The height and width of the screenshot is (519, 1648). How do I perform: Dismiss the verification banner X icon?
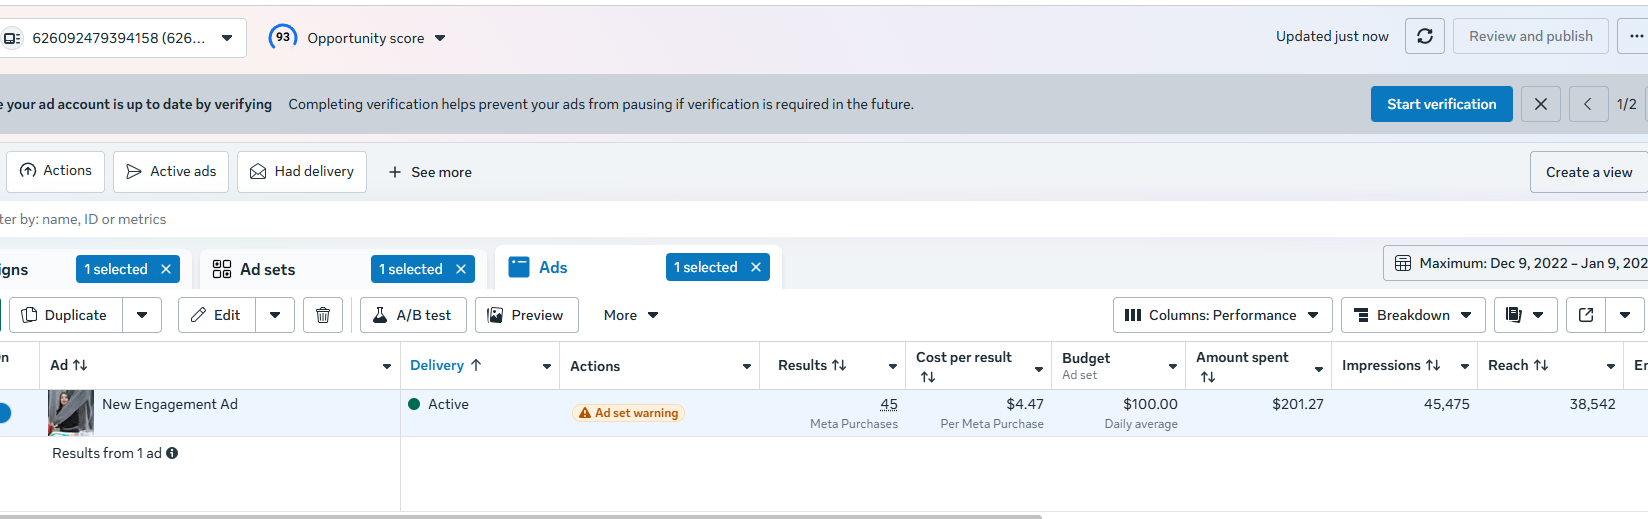click(1540, 104)
